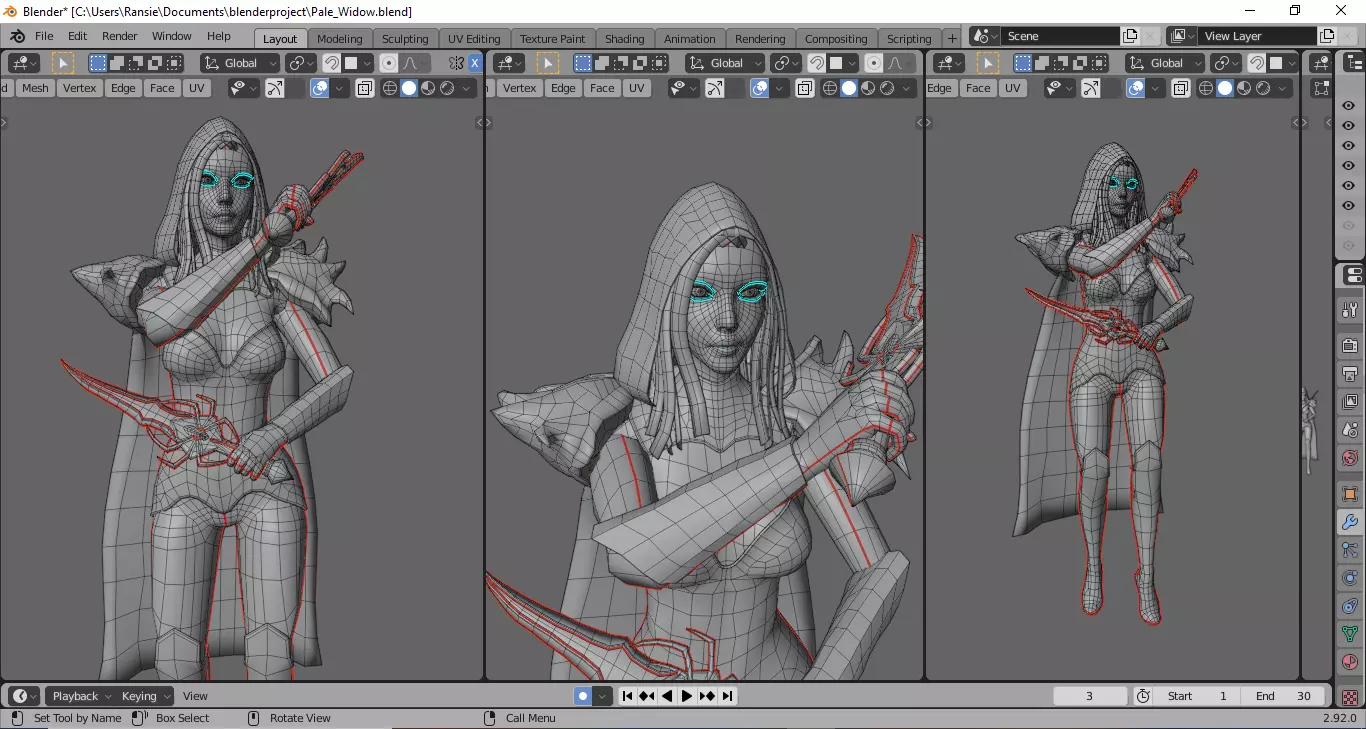Toggle use preview range clock icon
1366x729 pixels.
point(1144,696)
